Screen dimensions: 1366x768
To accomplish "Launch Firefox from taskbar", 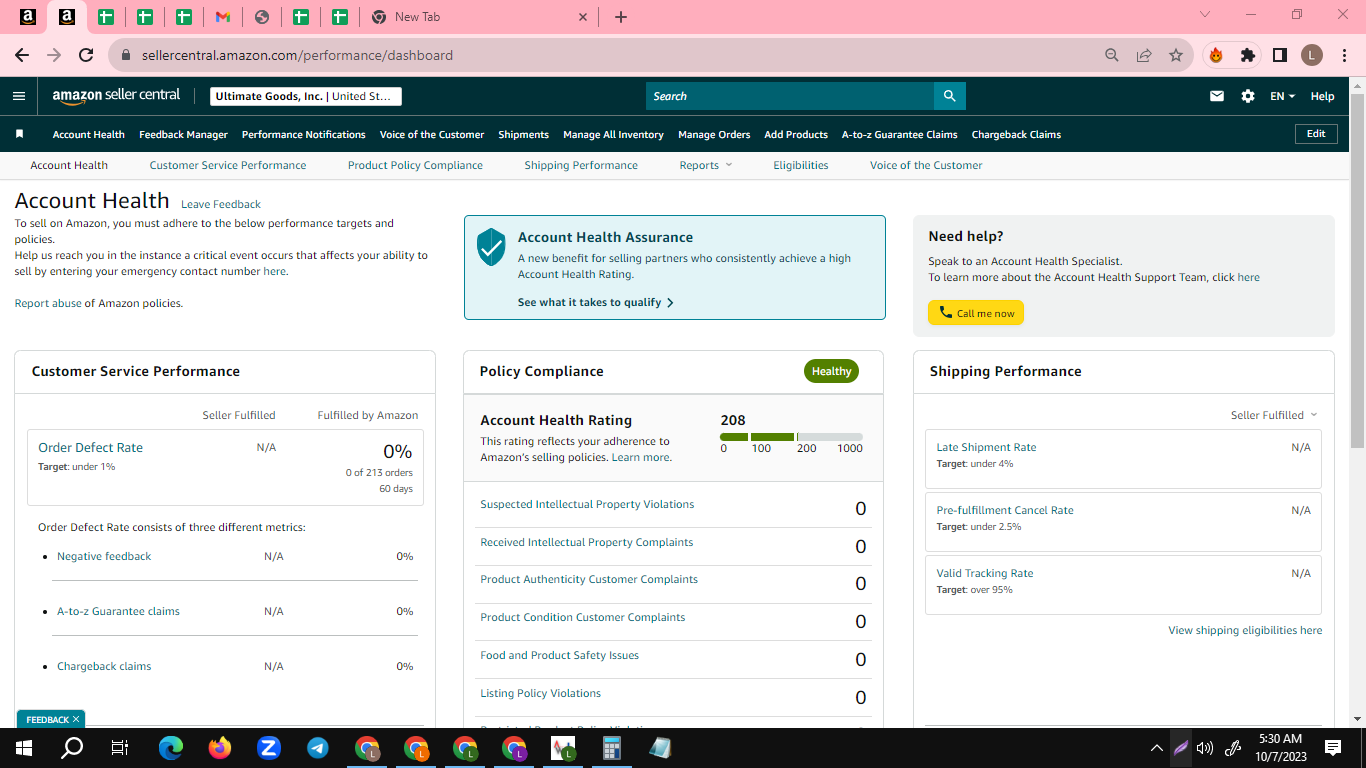I will click(x=220, y=747).
